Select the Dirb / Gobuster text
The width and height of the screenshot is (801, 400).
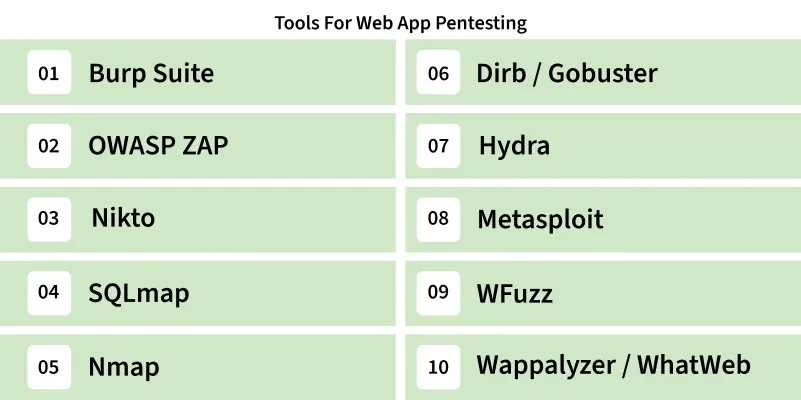pyautogui.click(x=567, y=73)
